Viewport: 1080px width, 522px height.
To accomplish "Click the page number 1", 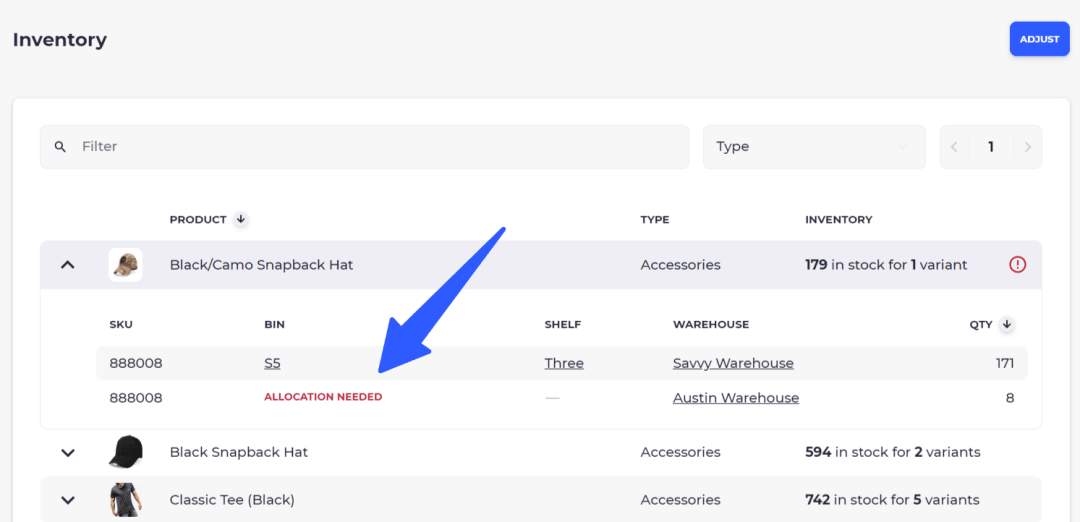I will click(991, 147).
